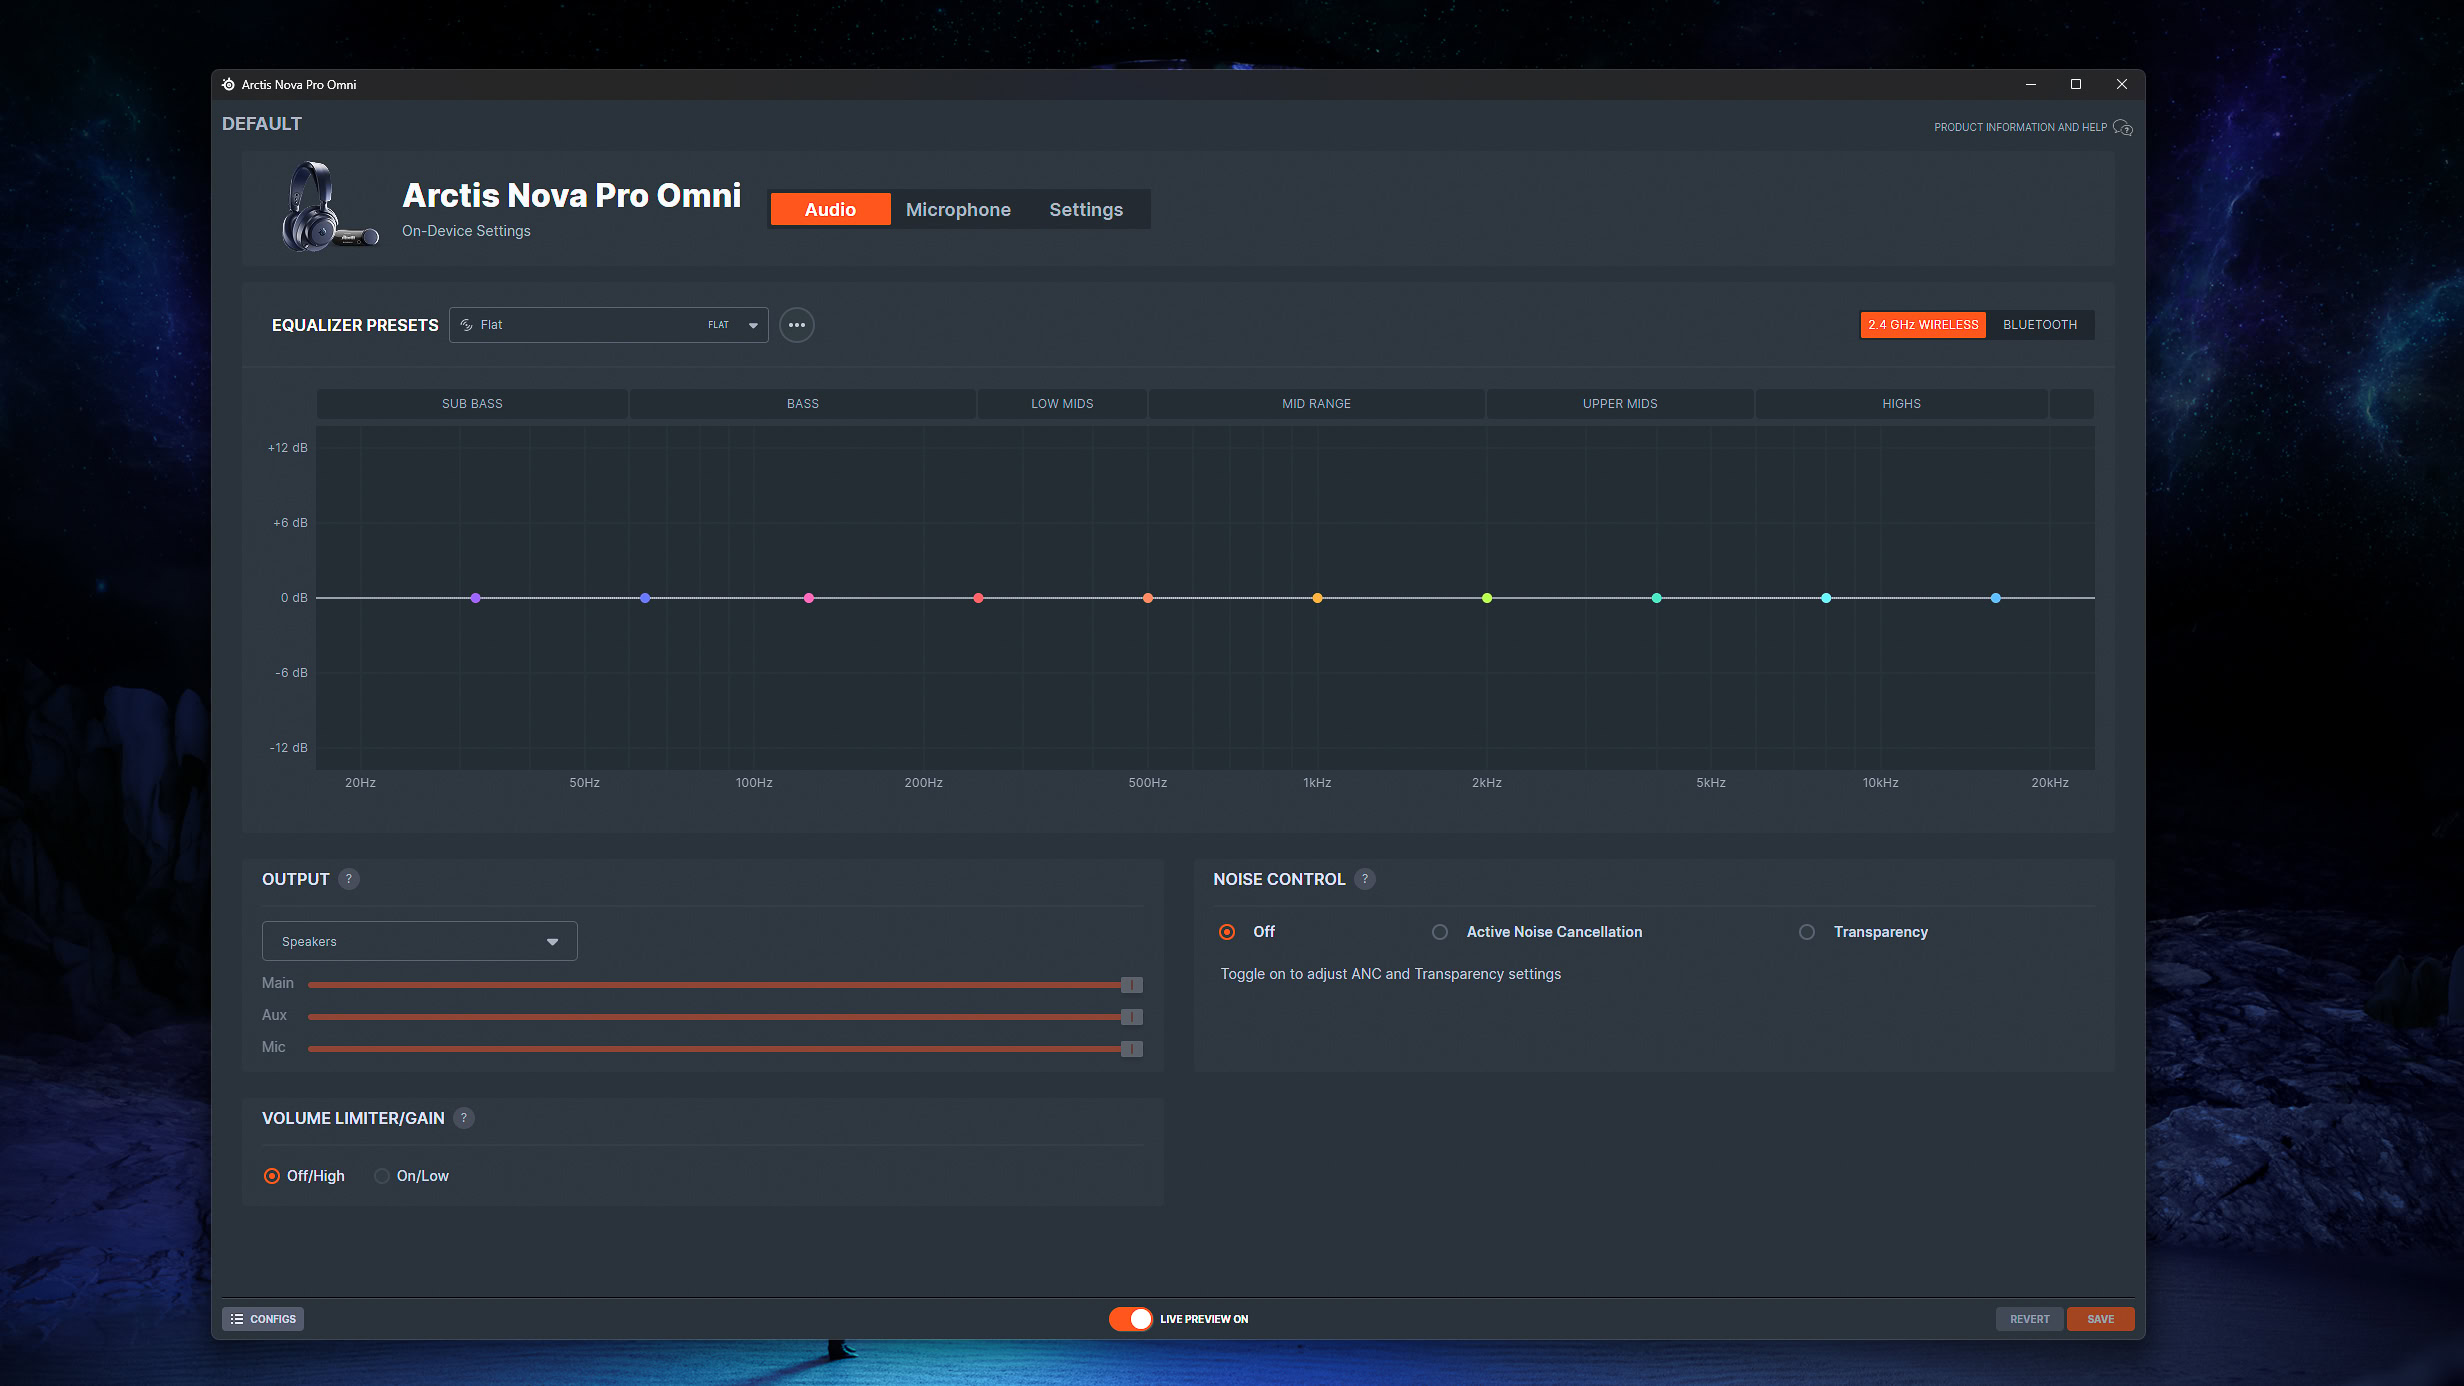Click the Output help question mark
Viewport: 2464px width, 1386px height.
[x=348, y=879]
